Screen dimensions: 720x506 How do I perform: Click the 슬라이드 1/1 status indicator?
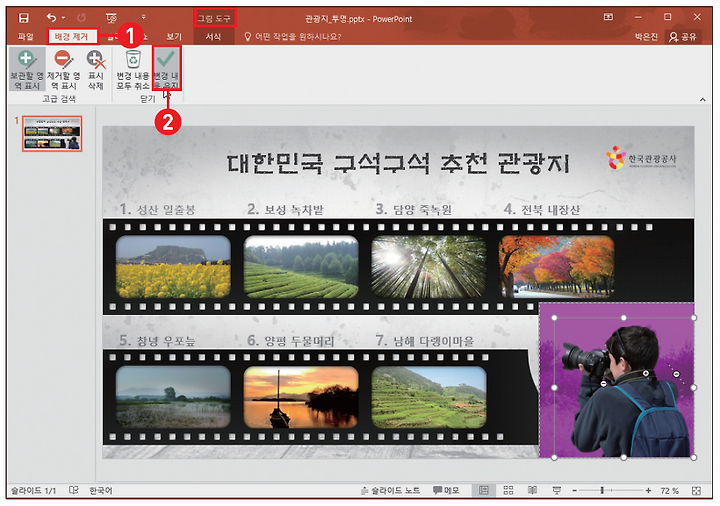(x=33, y=491)
